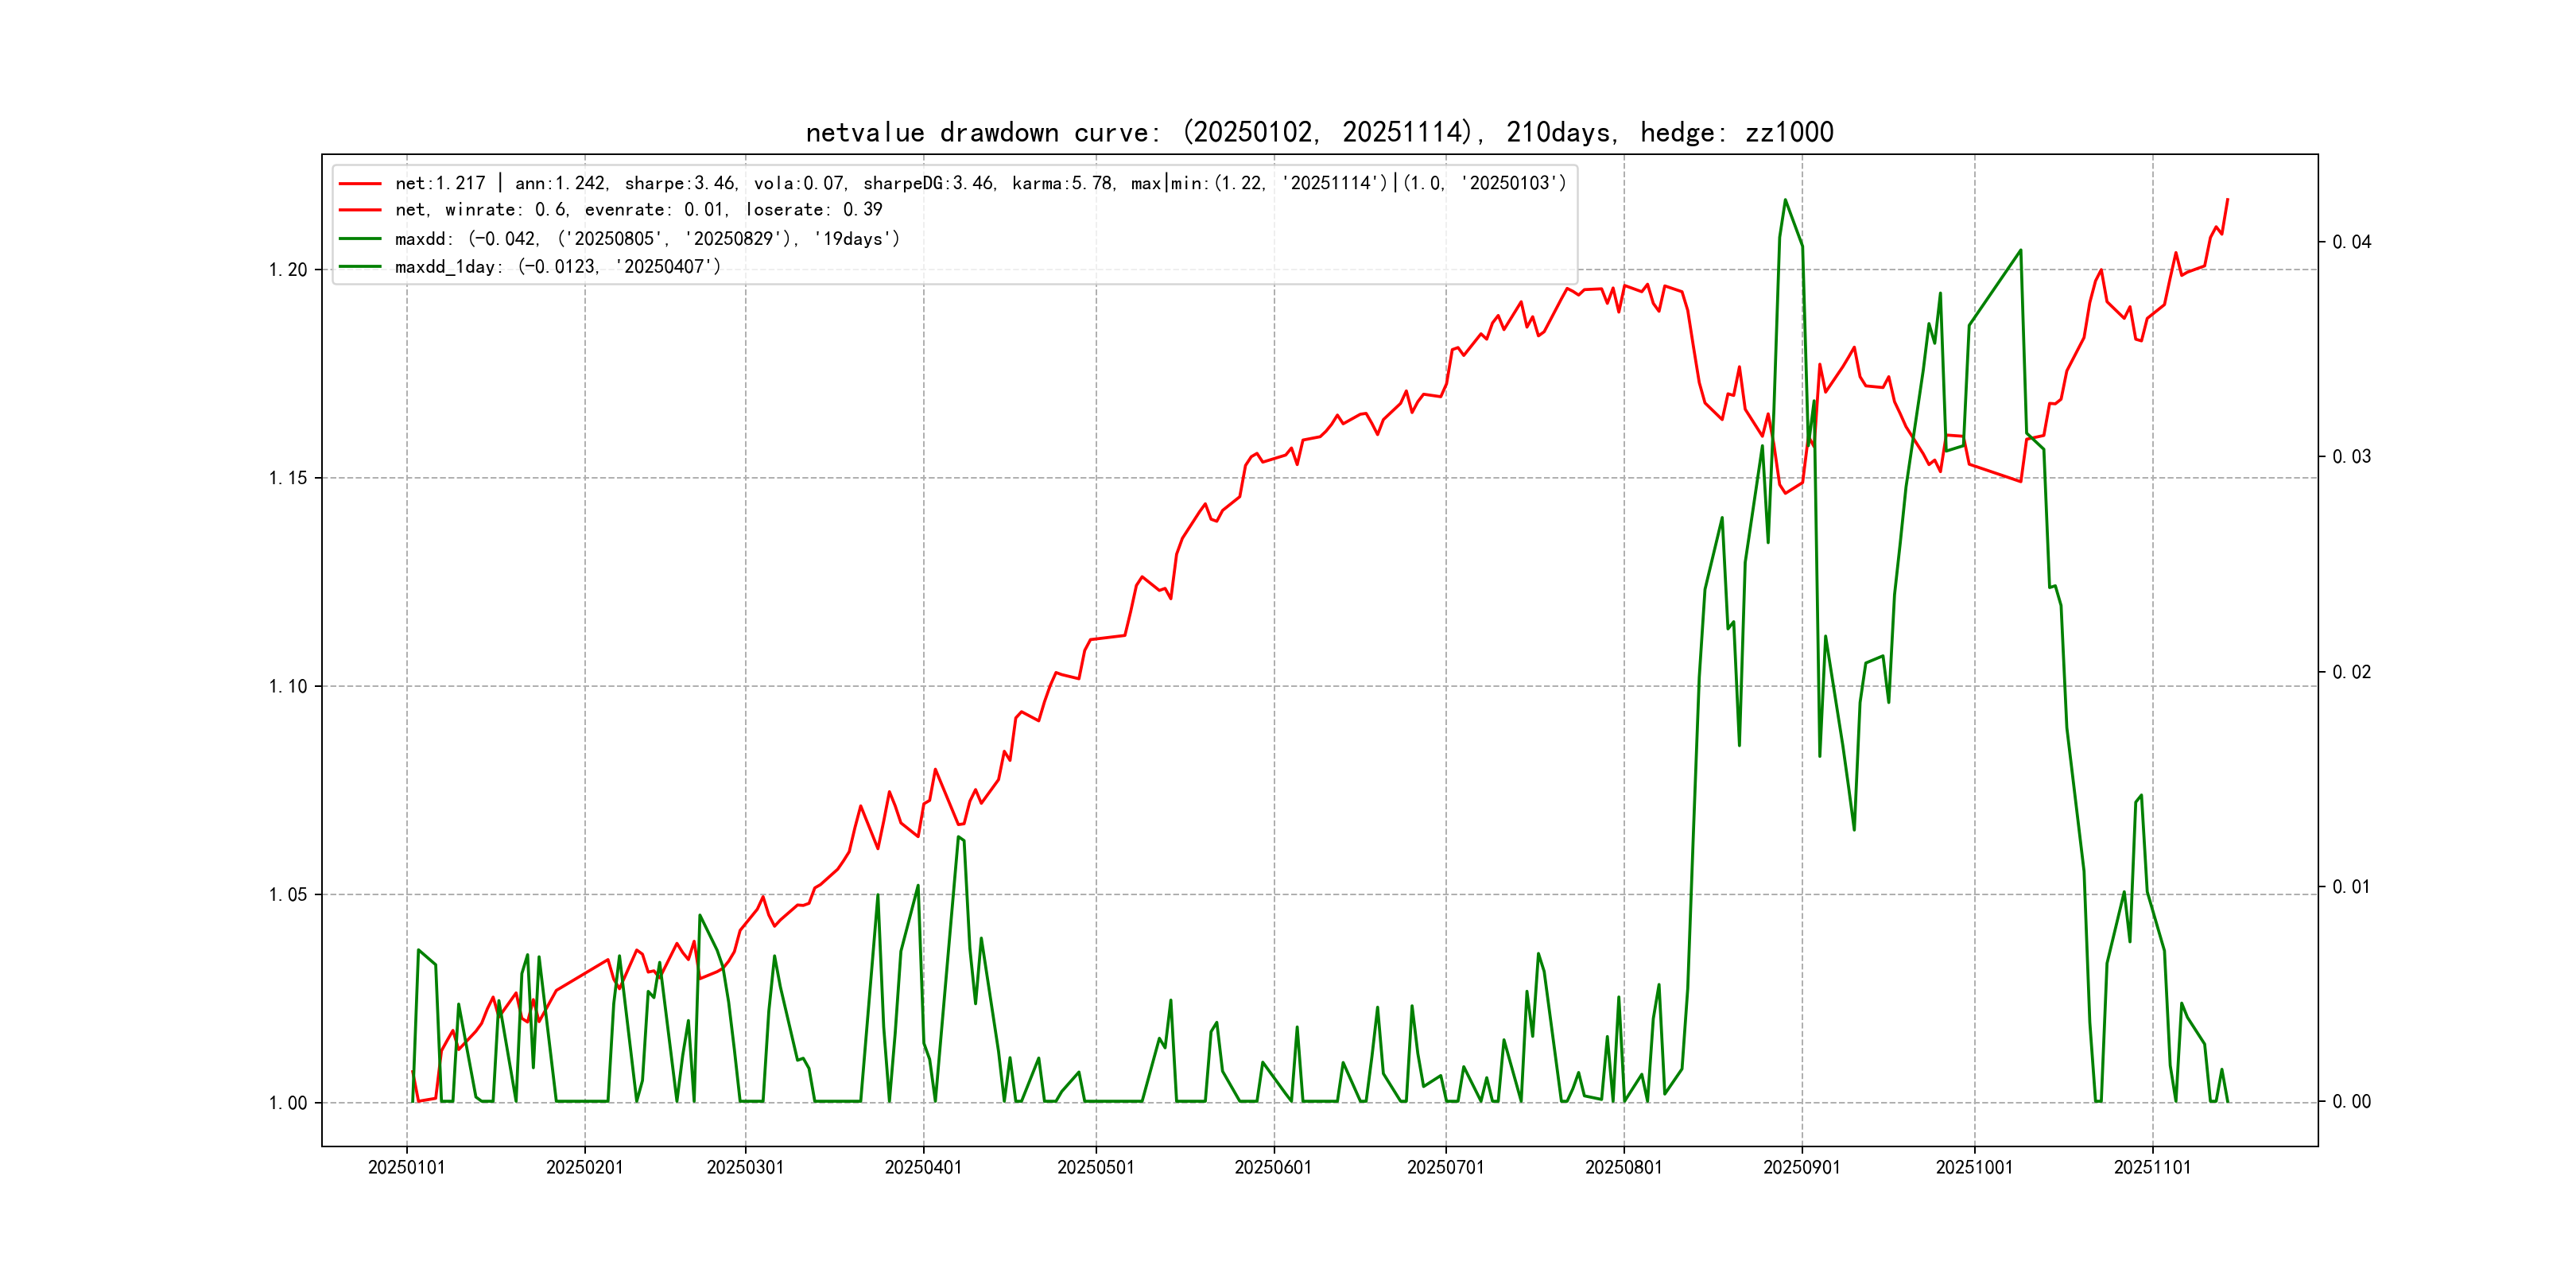Image resolution: width=2576 pixels, height=1288 pixels.
Task: Click the 20250901 x-axis date label
Action: coord(1801,1168)
